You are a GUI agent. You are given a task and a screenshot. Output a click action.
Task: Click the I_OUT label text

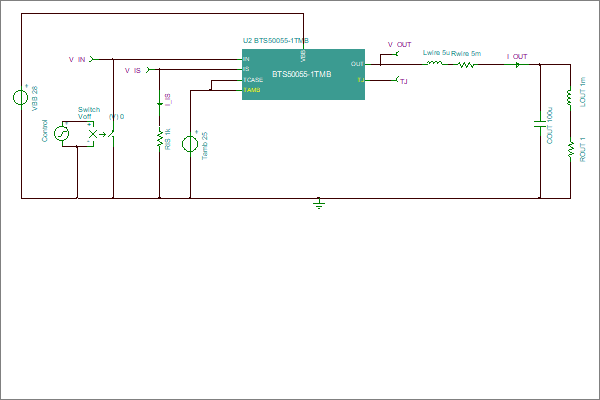[x=517, y=57]
